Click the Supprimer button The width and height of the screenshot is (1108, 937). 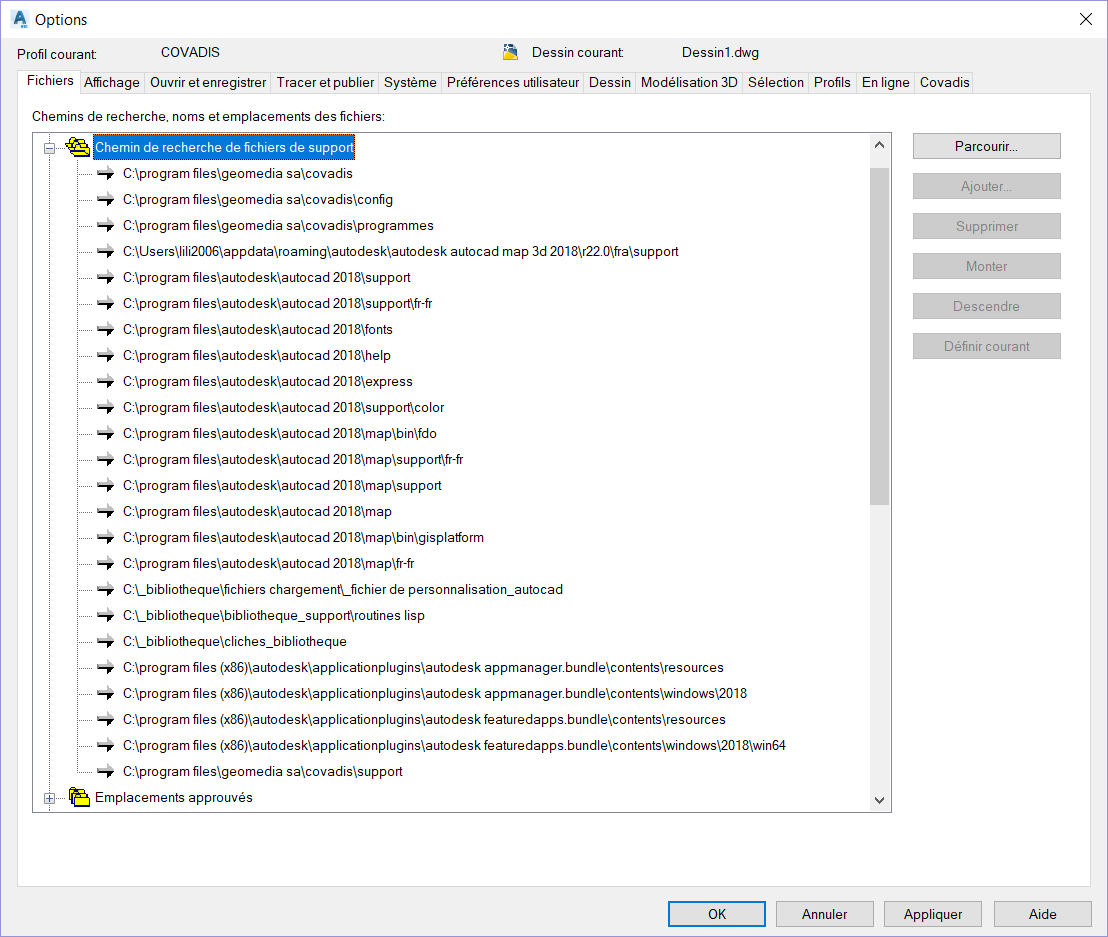986,226
